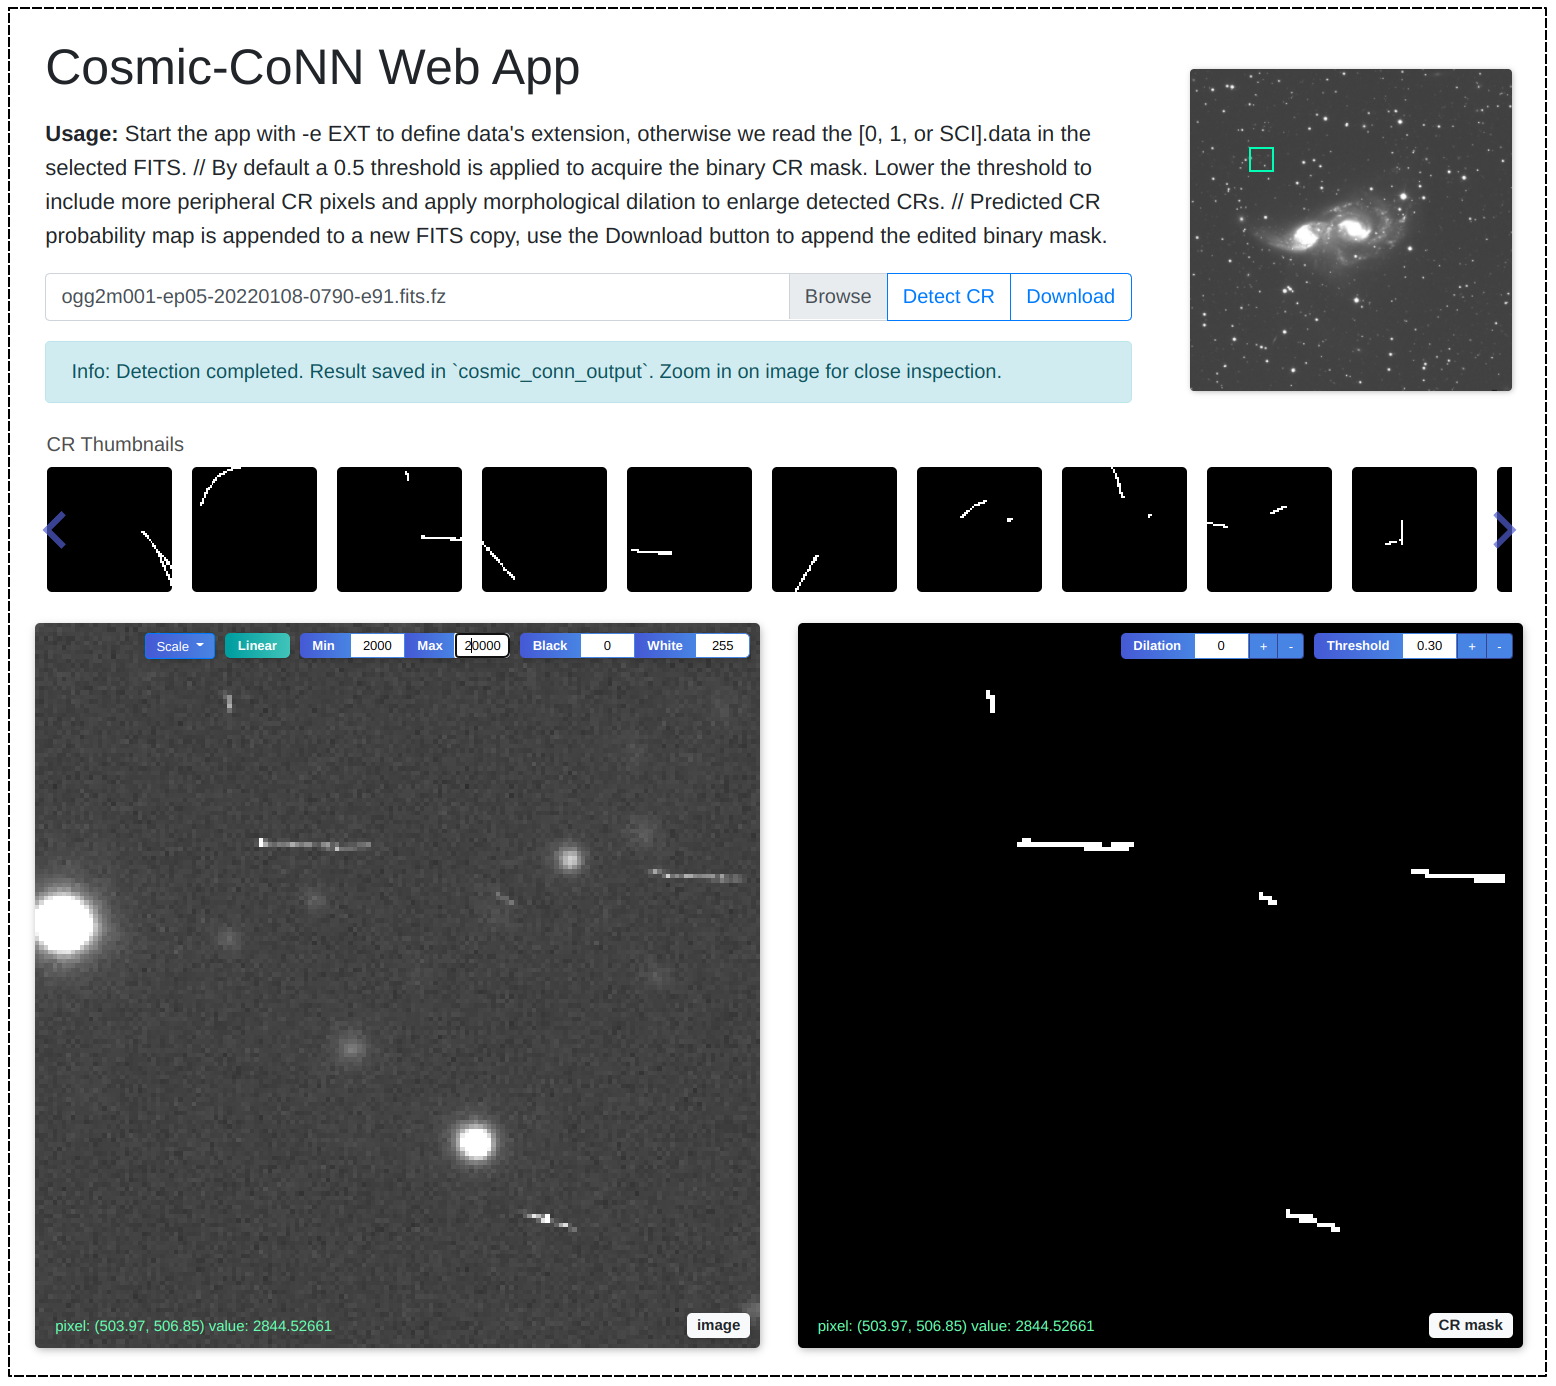Select the tenth CR thumbnail
The image size is (1556, 1386).
[1414, 529]
